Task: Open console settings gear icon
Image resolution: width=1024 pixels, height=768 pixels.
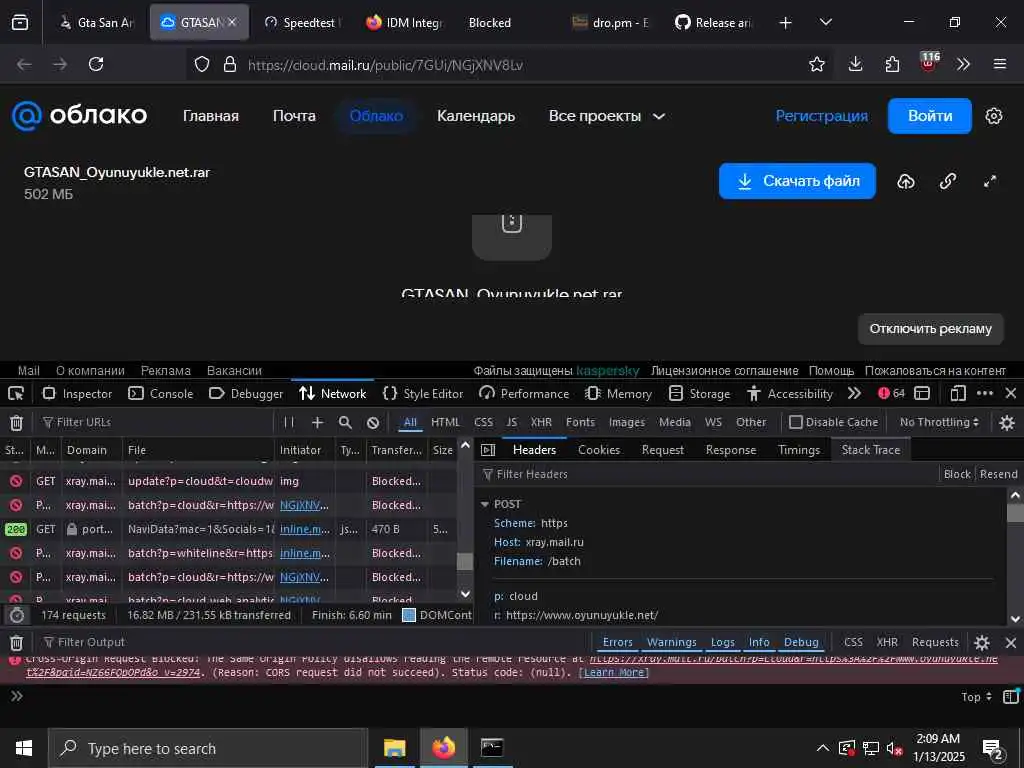Action: [x=982, y=643]
